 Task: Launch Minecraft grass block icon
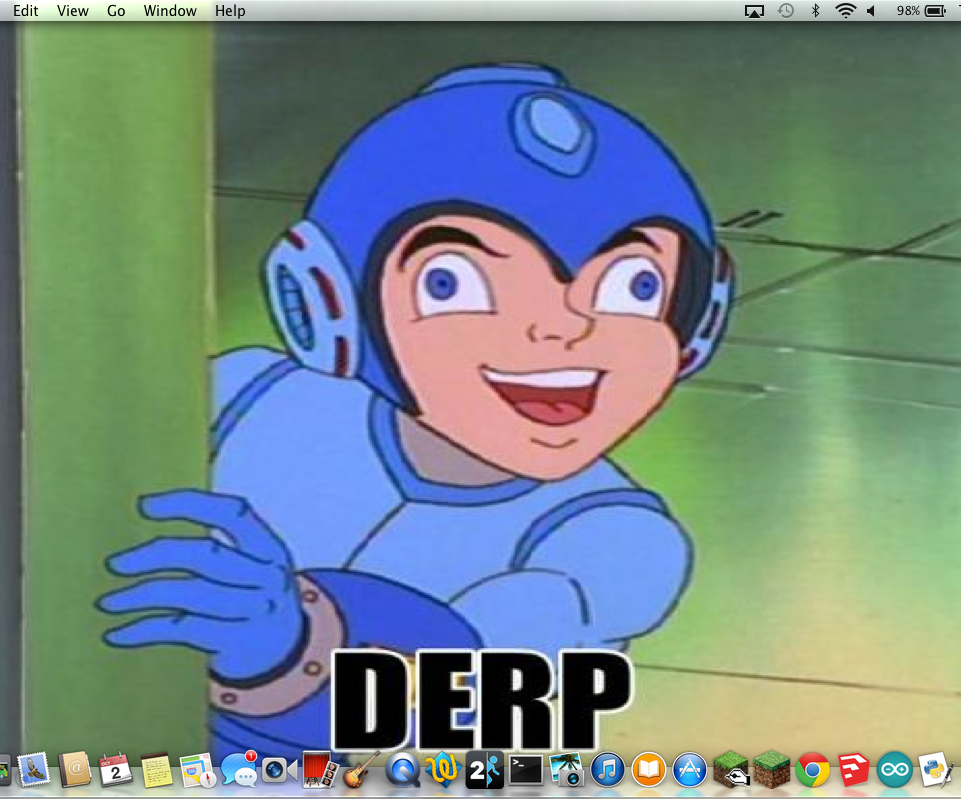pyautogui.click(x=772, y=770)
